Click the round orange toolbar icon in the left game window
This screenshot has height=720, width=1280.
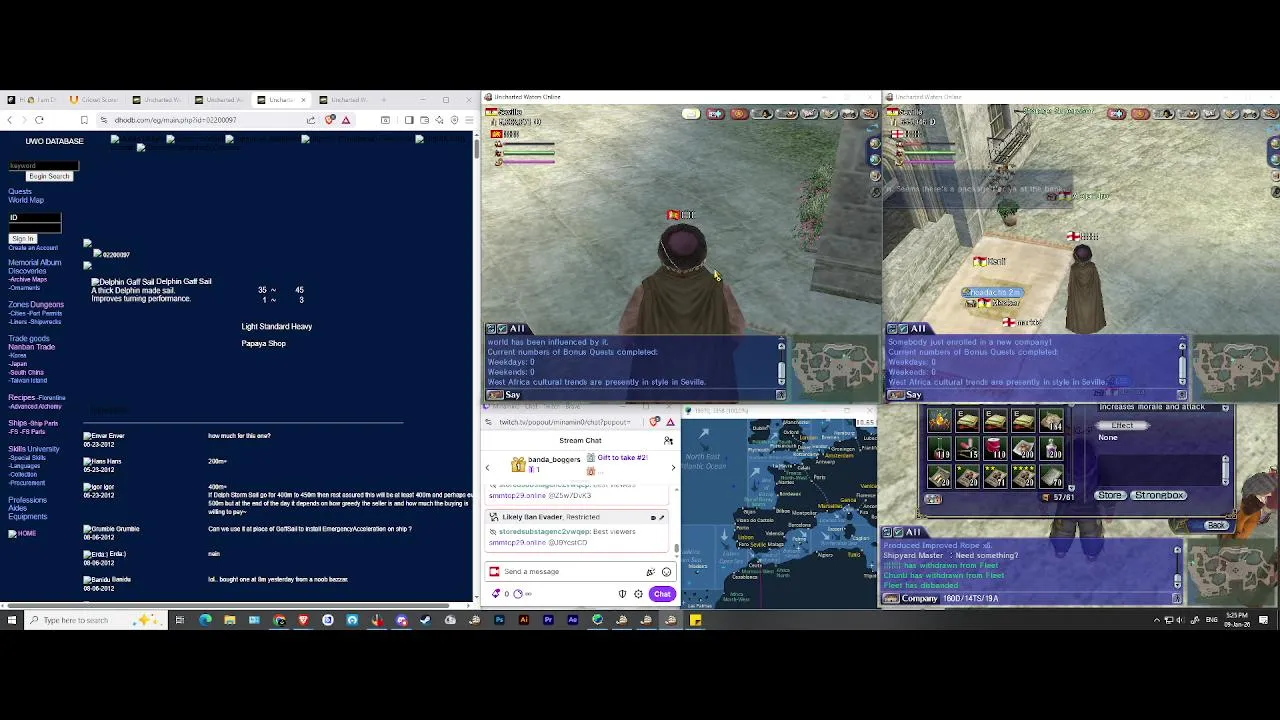pos(739,114)
